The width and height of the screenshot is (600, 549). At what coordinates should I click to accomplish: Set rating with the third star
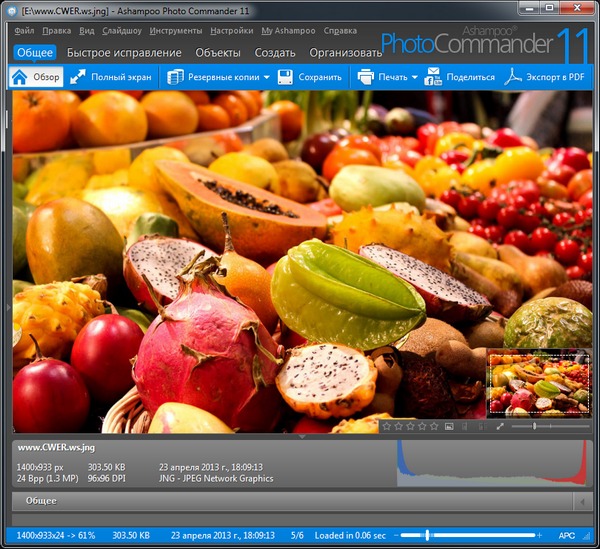(411, 426)
